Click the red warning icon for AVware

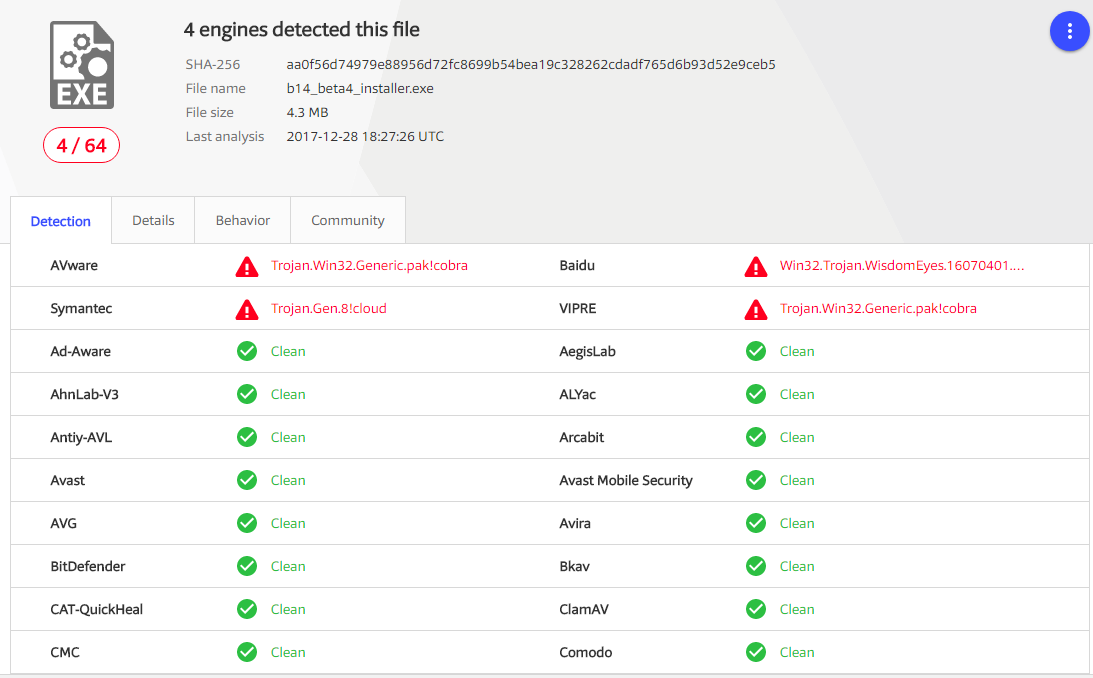click(247, 266)
